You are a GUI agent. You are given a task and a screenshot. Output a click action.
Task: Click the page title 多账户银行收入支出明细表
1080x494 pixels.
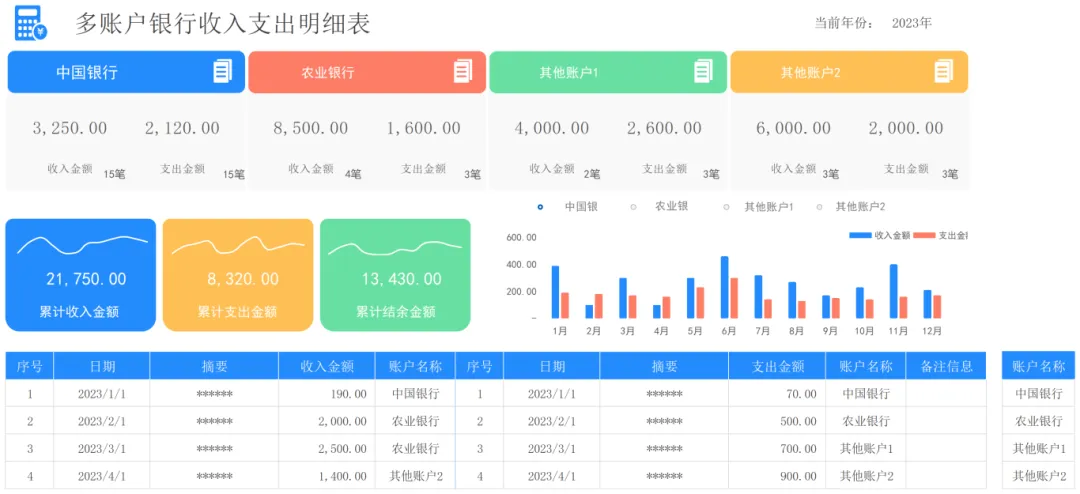[222, 24]
